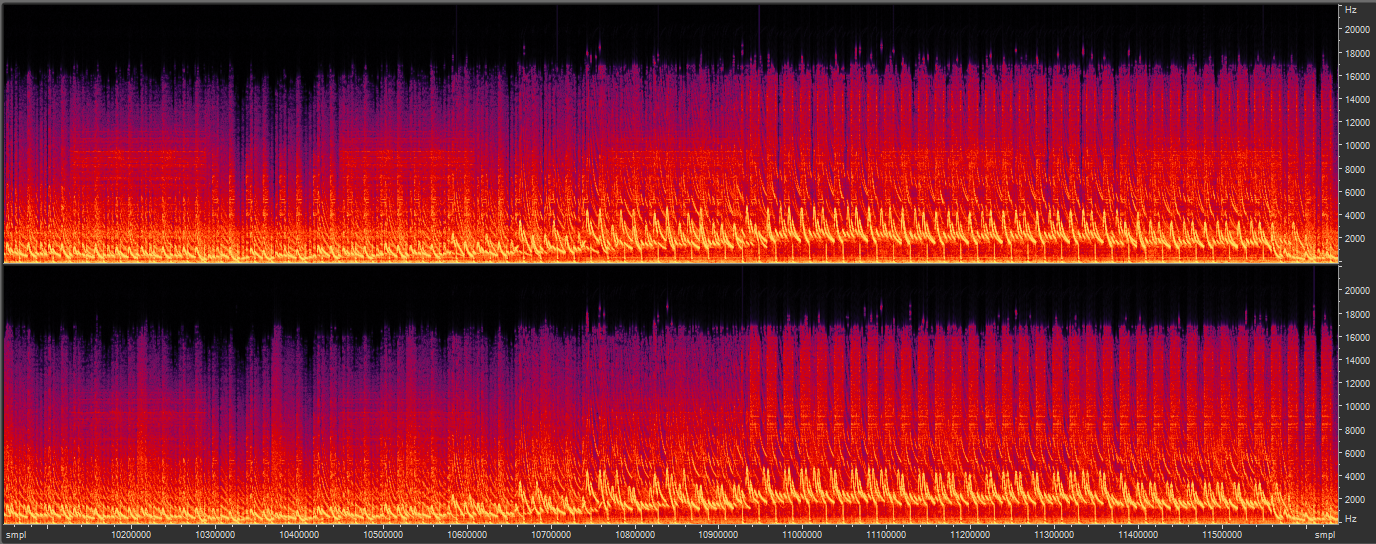Click 8000 on the upper channel frequency scale
This screenshot has width=1376, height=544.
1355,169
